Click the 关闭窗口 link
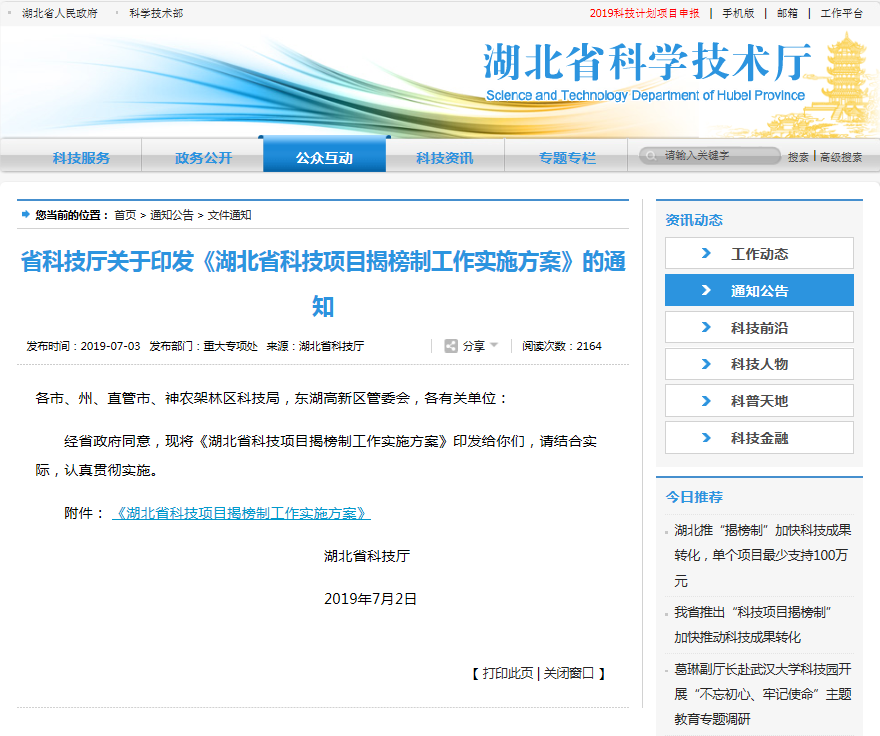This screenshot has width=880, height=736. pos(568,673)
